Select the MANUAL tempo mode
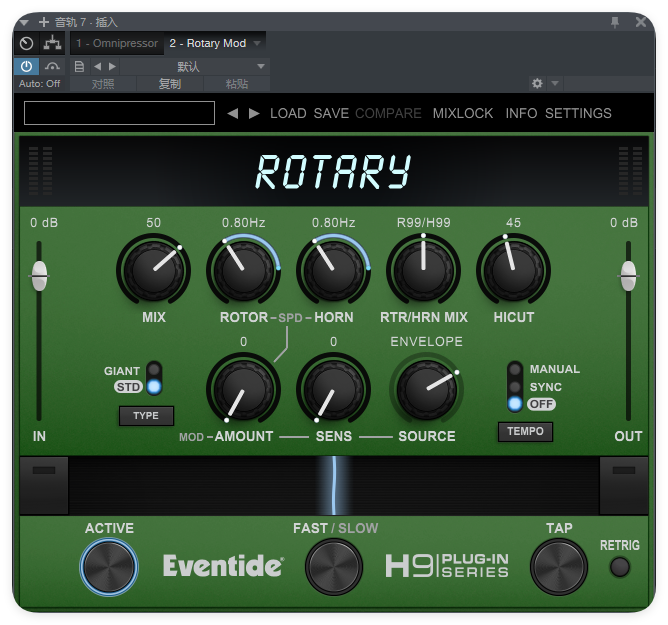Viewport: 668px width, 625px height. pyautogui.click(x=515, y=369)
